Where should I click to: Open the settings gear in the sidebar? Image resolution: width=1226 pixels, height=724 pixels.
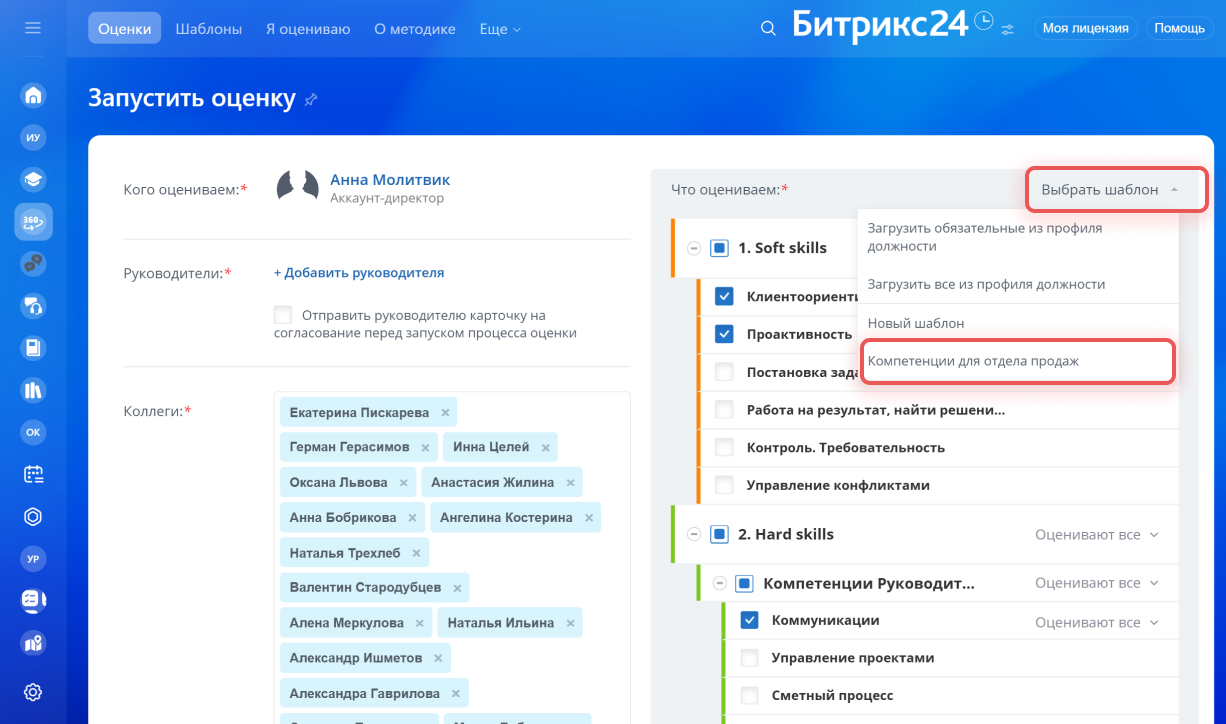[33, 692]
